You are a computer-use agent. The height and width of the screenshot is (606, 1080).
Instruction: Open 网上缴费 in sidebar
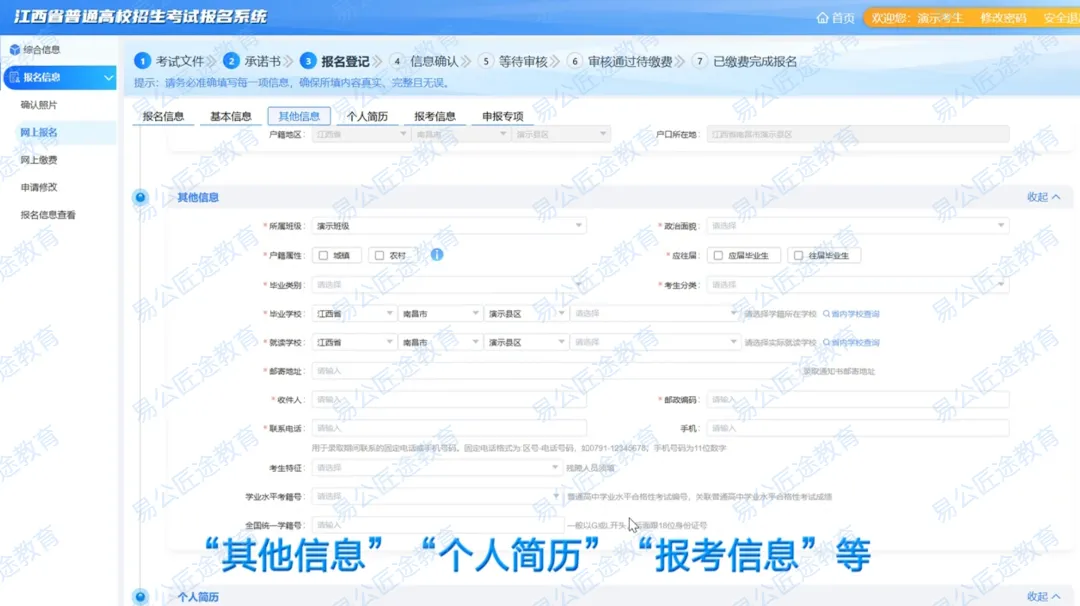(39, 160)
